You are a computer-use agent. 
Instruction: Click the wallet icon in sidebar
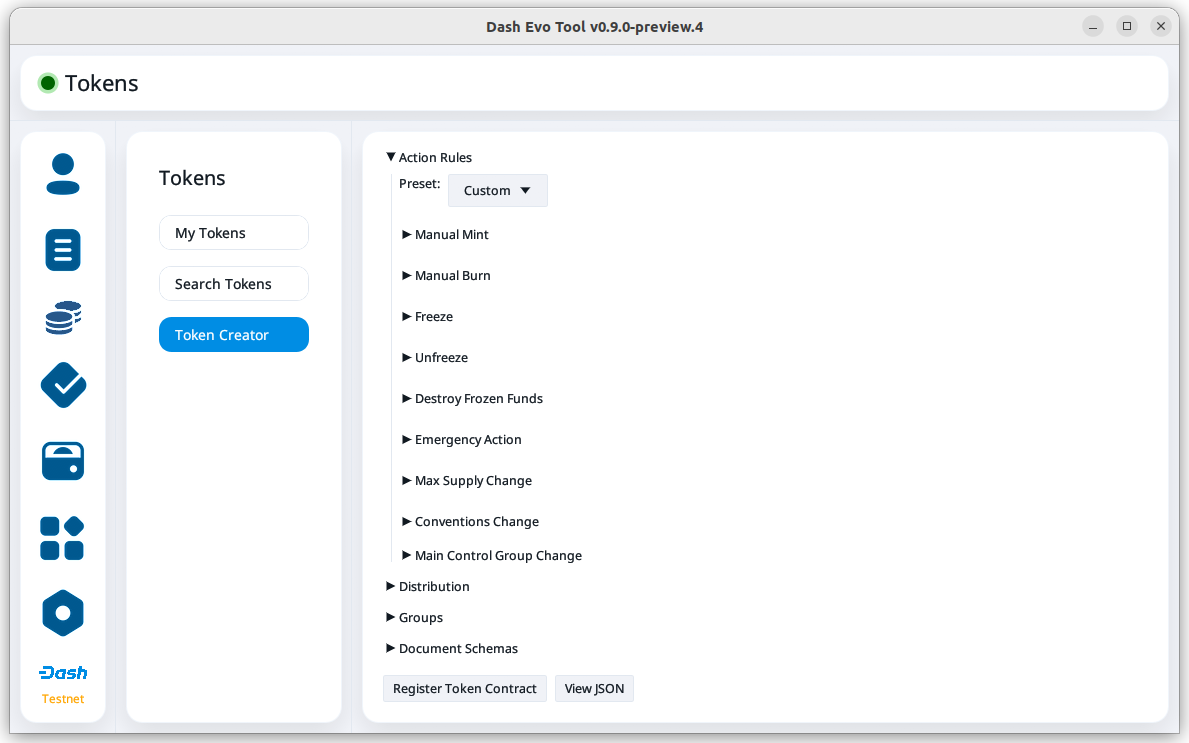(63, 461)
